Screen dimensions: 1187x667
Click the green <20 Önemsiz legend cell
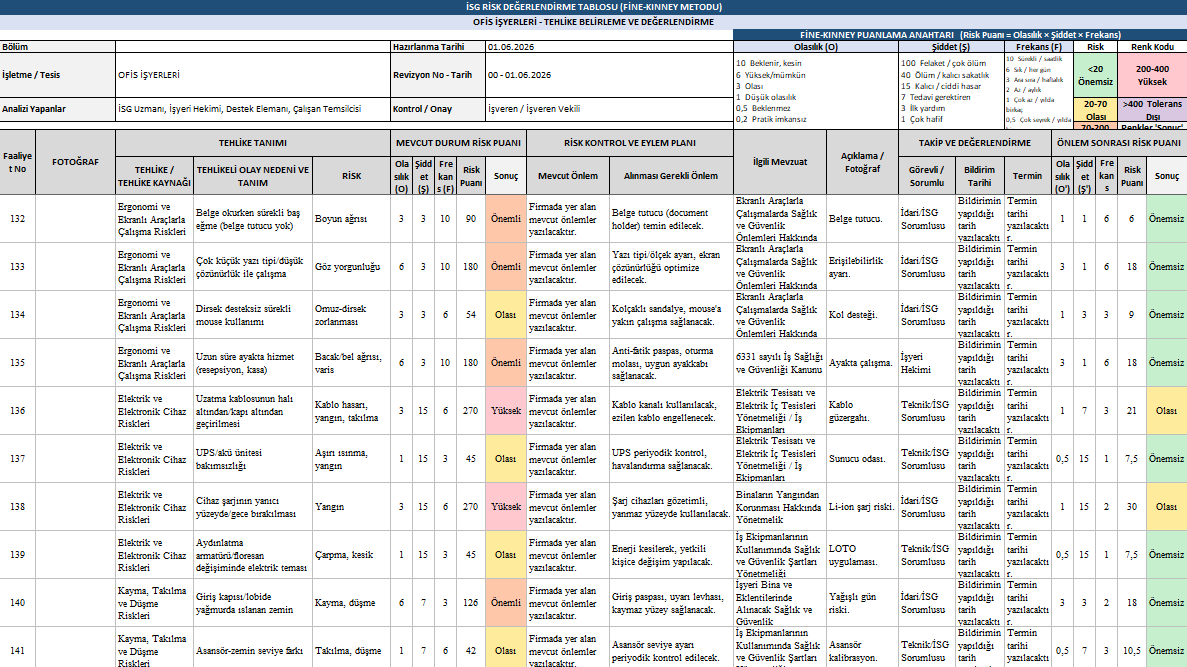tap(1095, 75)
